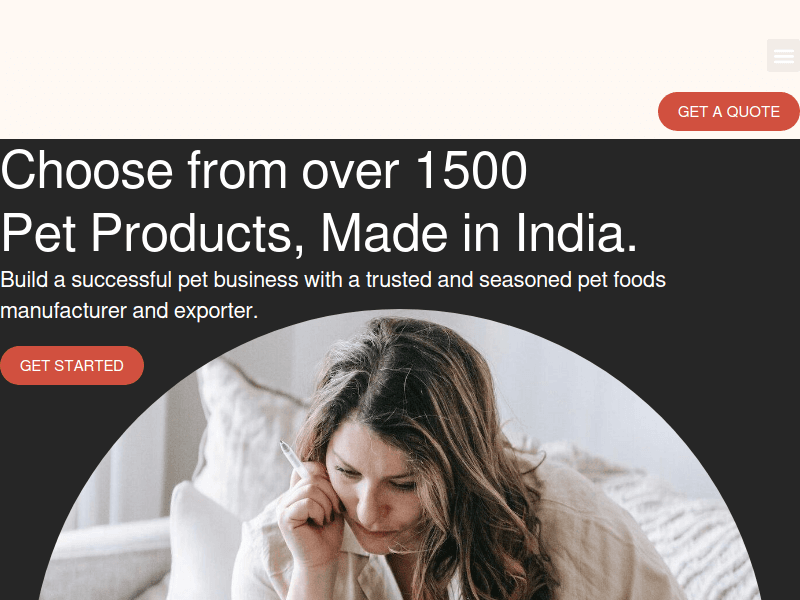This screenshot has width=800, height=600.
Task: Open the hamburger navigation menu
Action: pyautogui.click(x=783, y=55)
